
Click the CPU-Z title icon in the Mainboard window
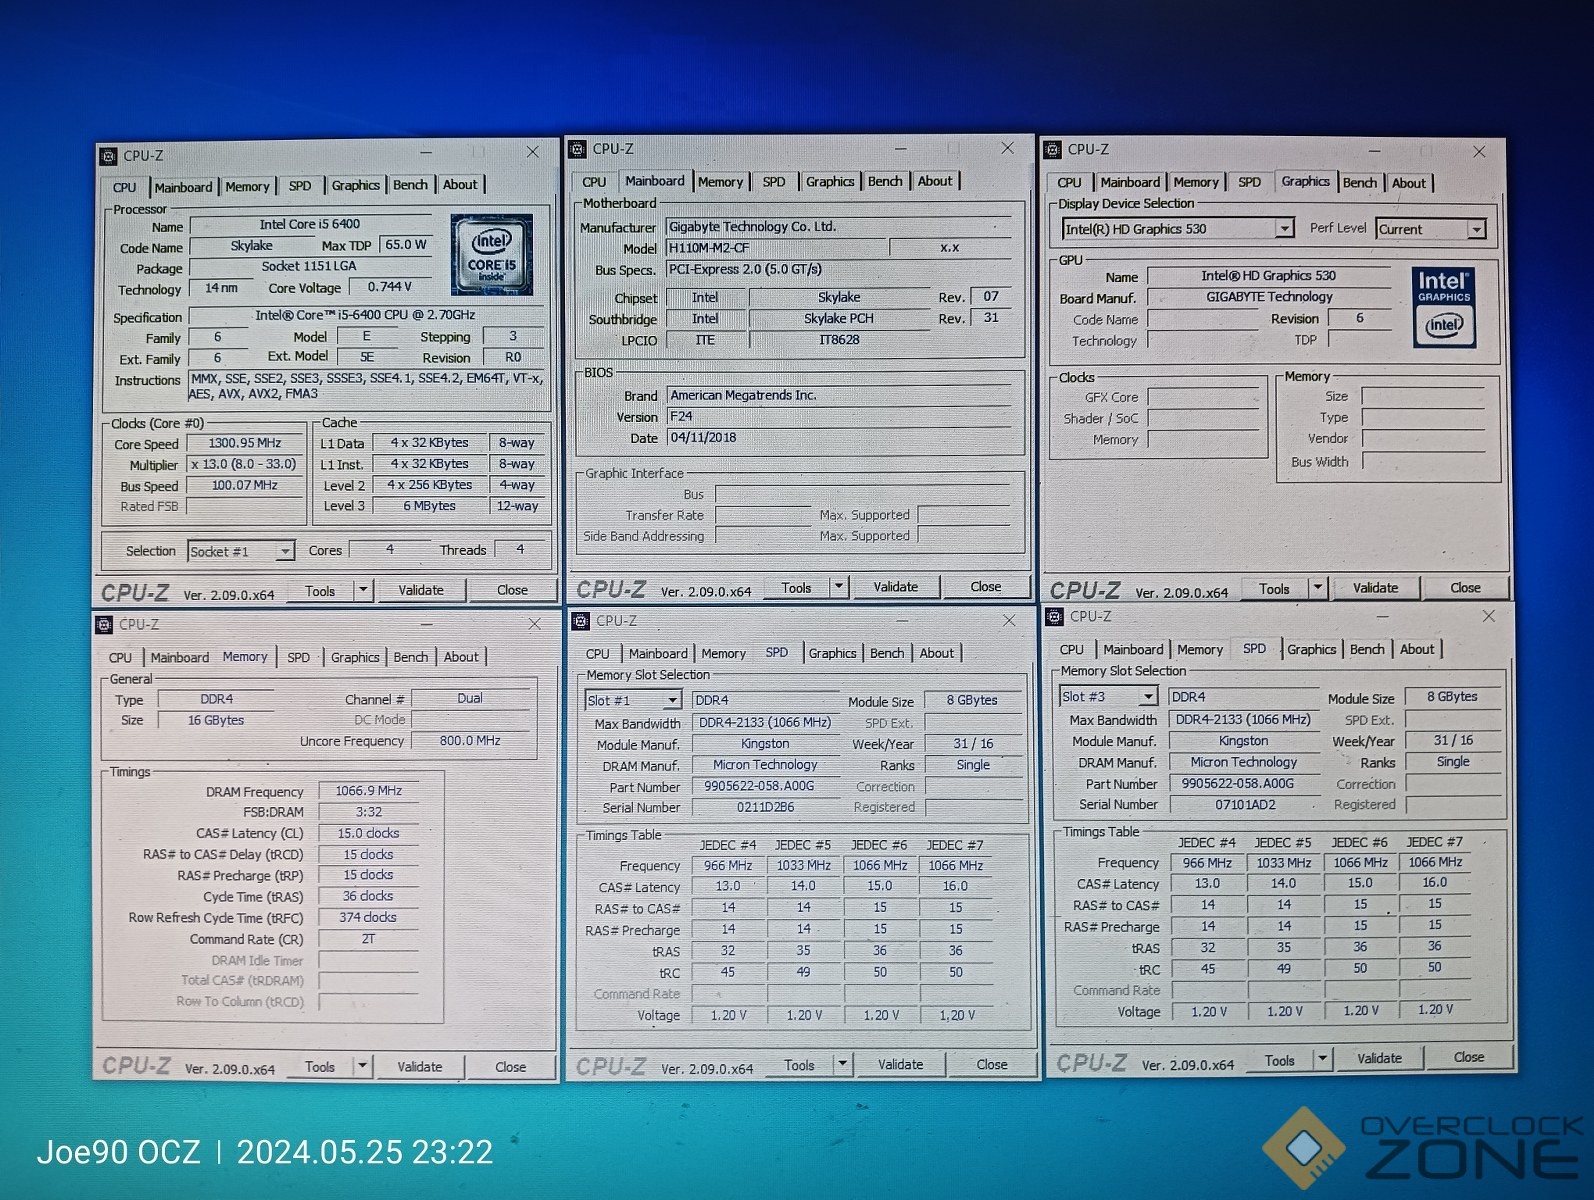(x=577, y=149)
